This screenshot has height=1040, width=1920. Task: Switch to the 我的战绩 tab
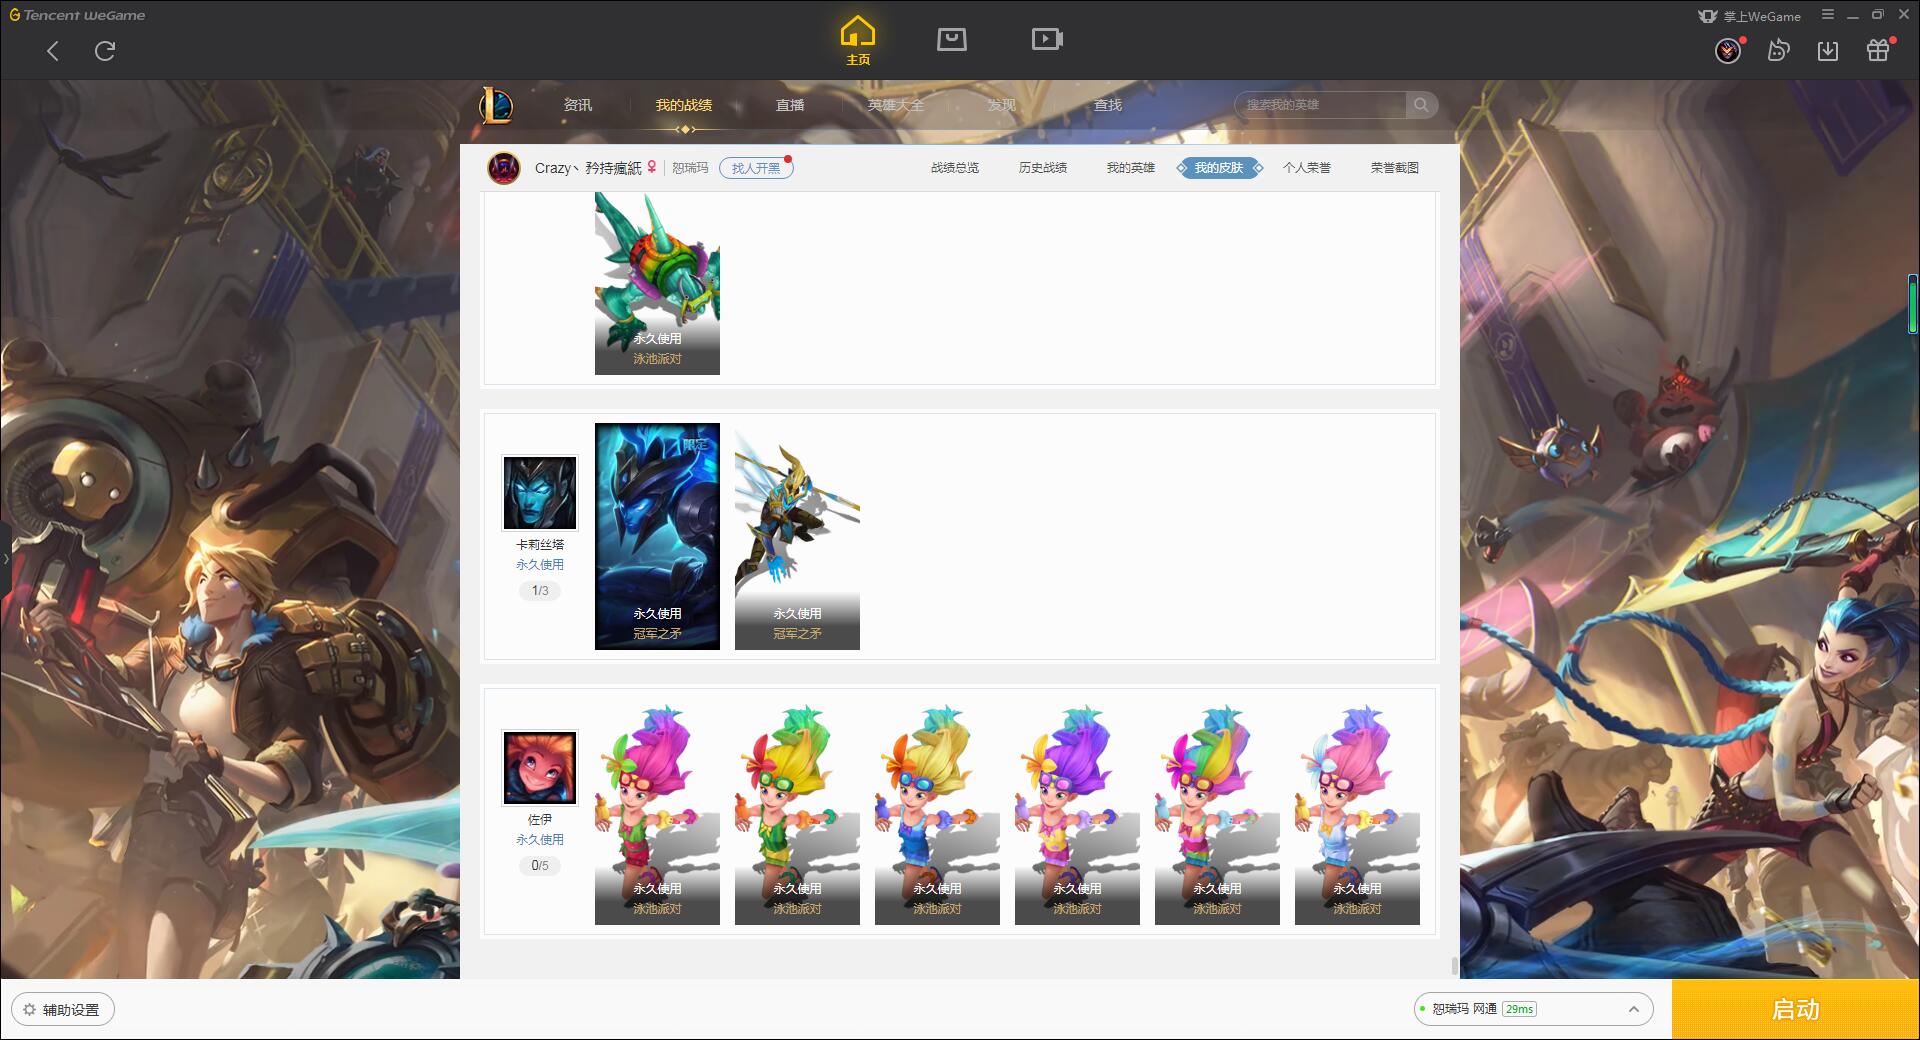coord(684,105)
